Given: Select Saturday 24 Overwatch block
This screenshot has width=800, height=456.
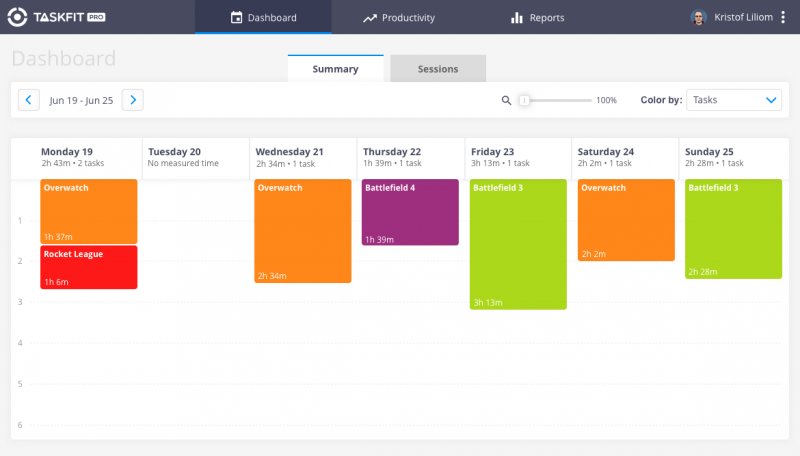Looking at the screenshot, I should [626, 220].
